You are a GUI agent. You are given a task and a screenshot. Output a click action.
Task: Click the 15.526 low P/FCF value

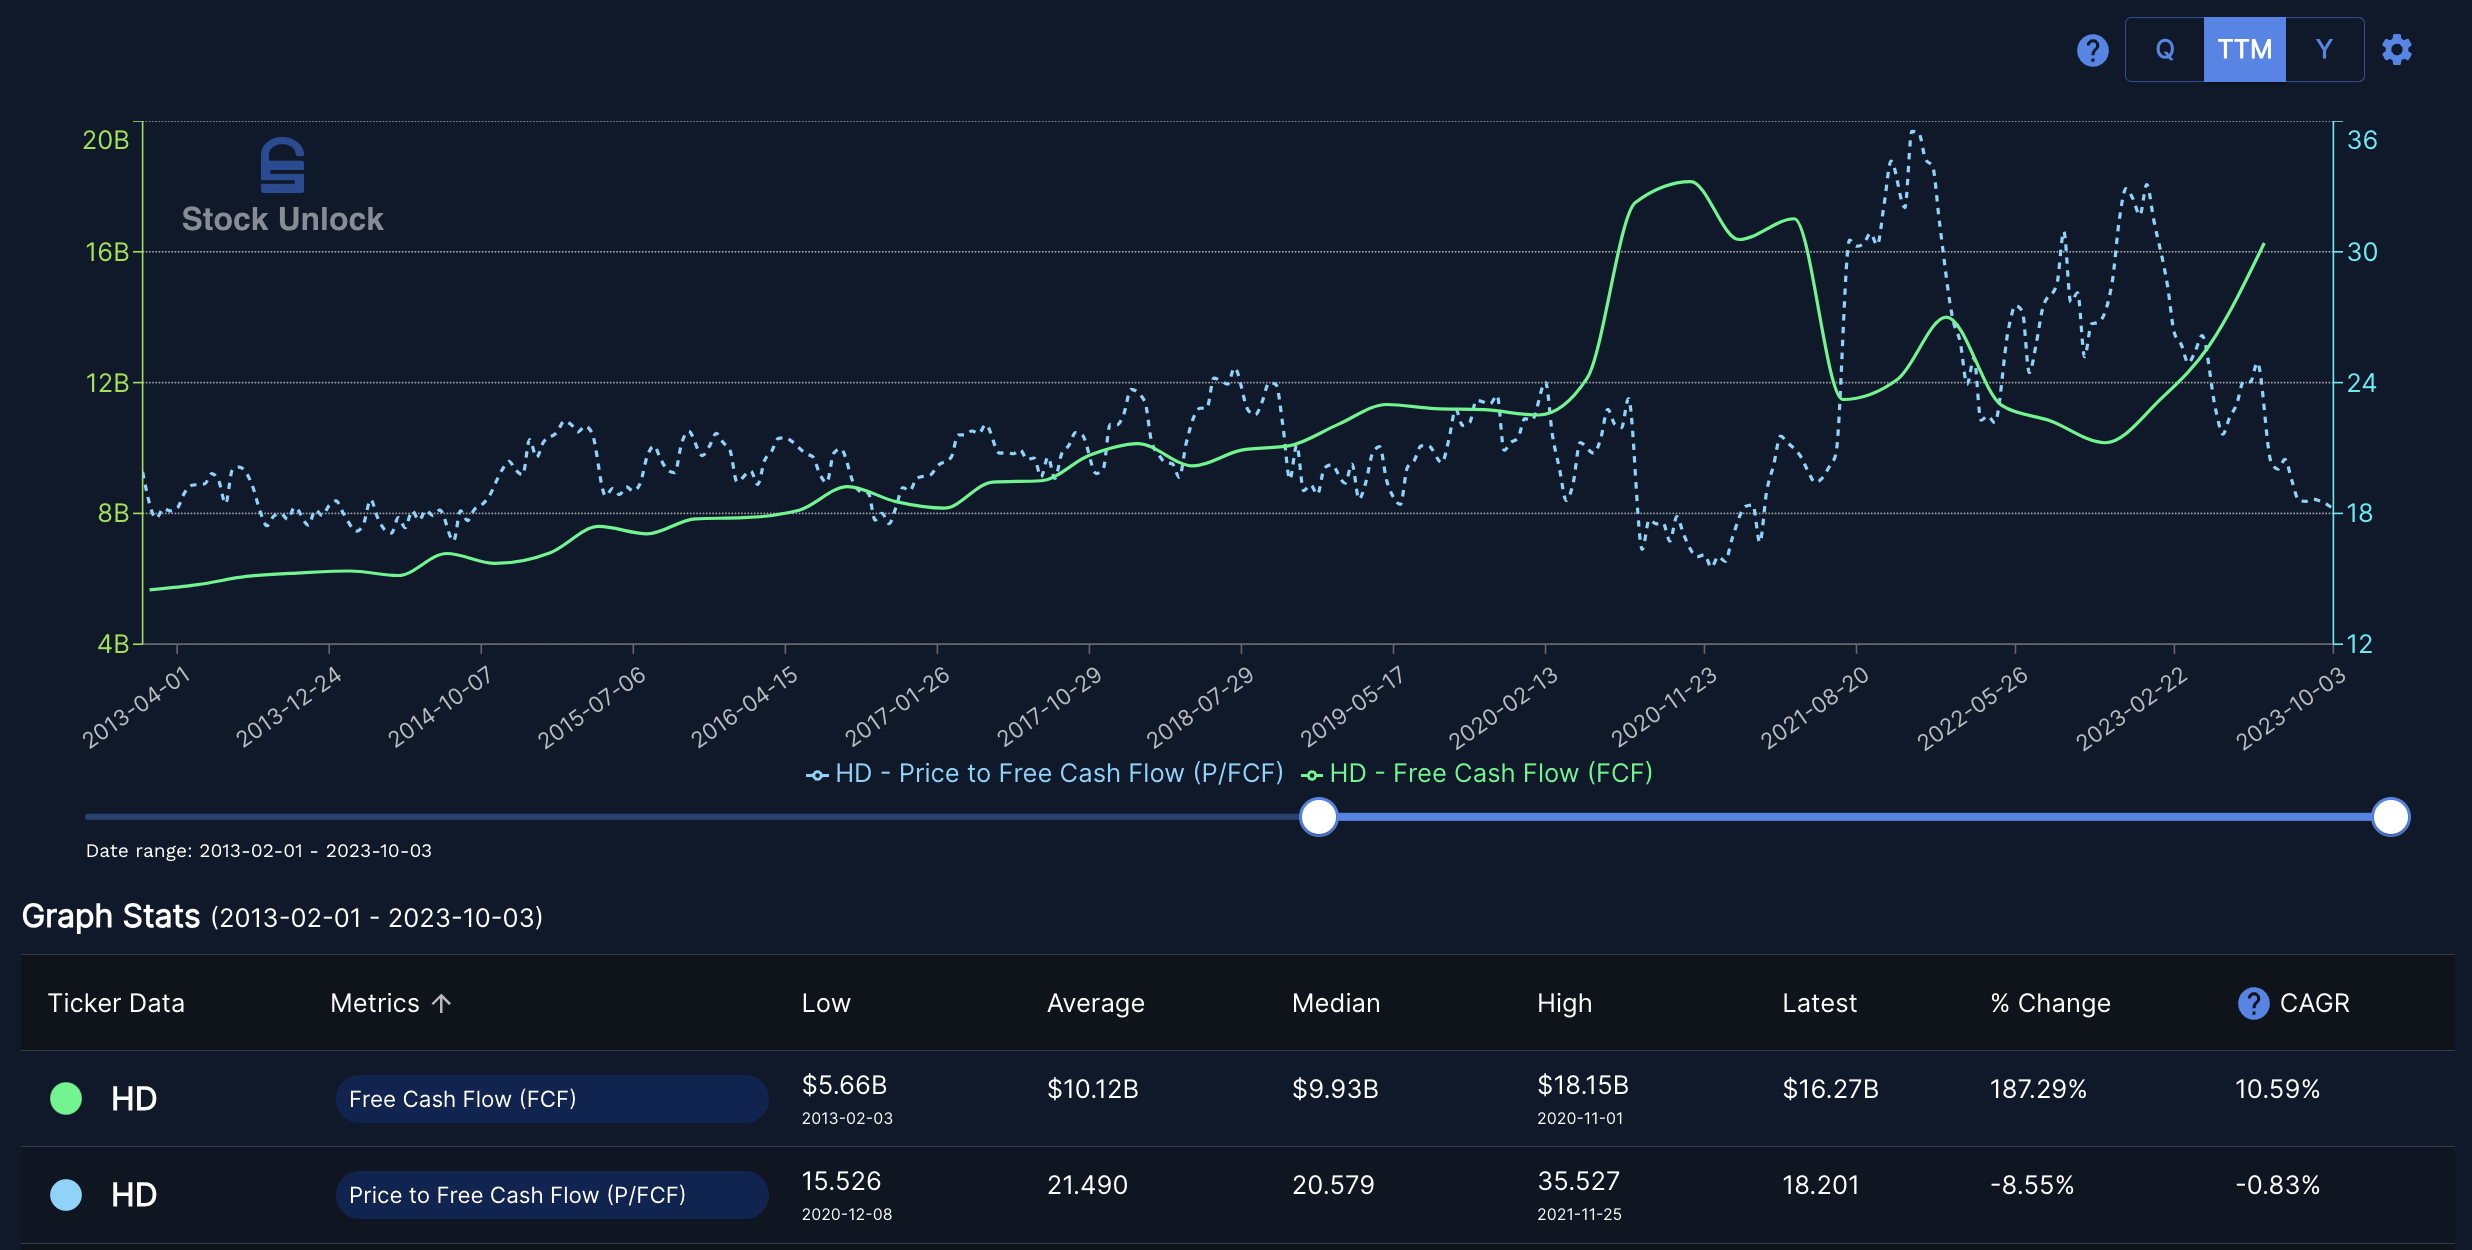pos(841,1181)
